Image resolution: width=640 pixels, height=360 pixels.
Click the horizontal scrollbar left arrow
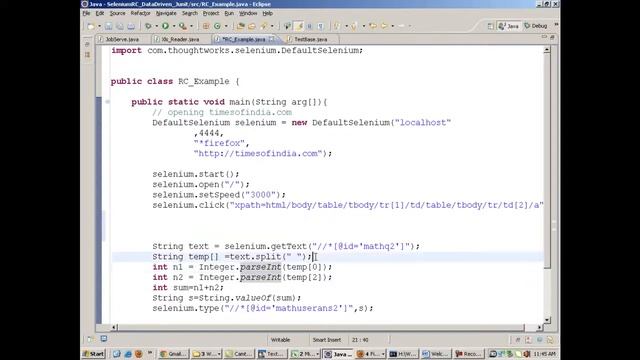(114, 327)
